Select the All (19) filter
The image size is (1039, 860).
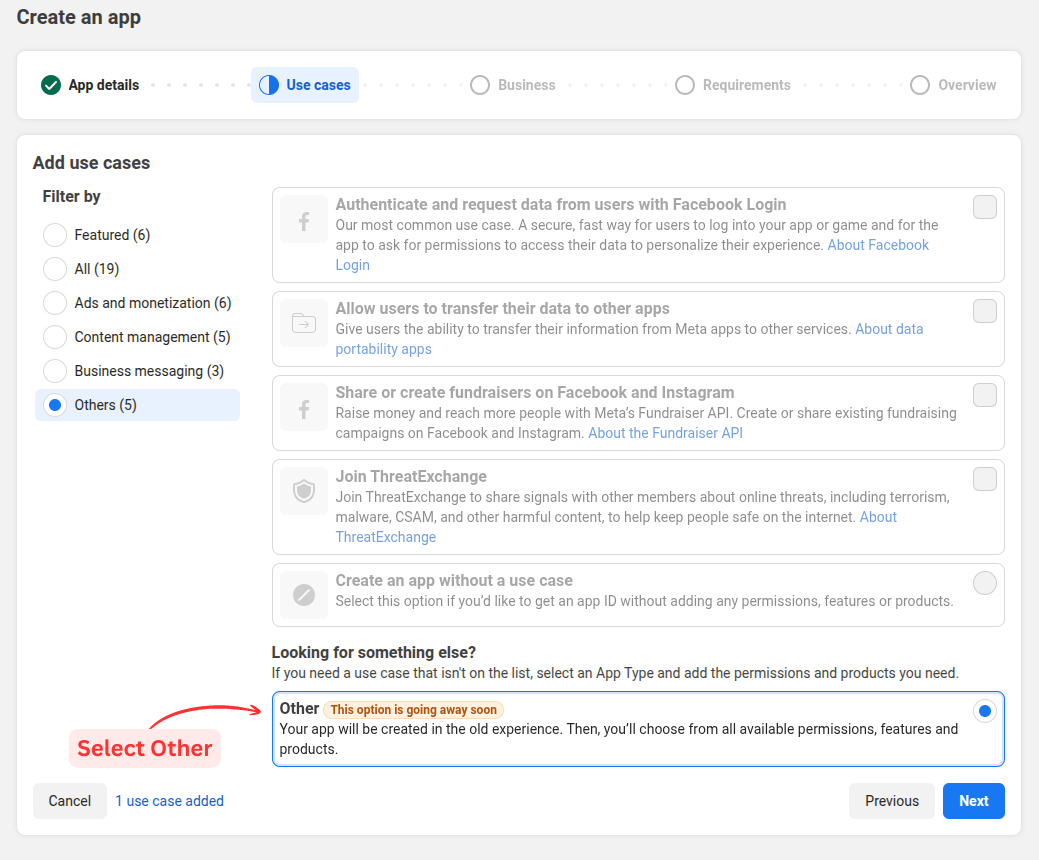55,269
